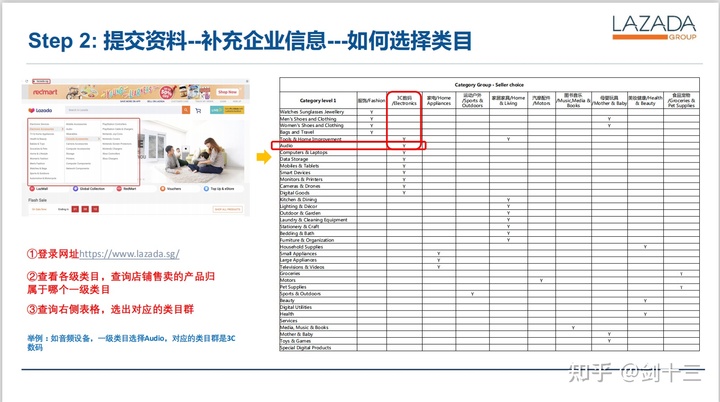Click the Music, Media & Books column header

(573, 100)
